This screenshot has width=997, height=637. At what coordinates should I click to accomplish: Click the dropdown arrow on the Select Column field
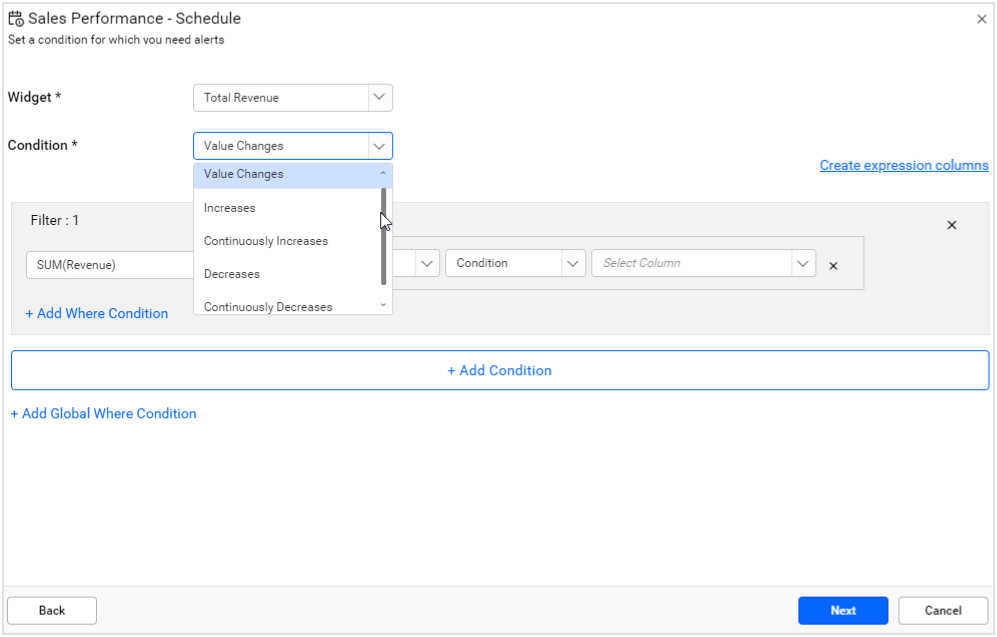pyautogui.click(x=802, y=263)
